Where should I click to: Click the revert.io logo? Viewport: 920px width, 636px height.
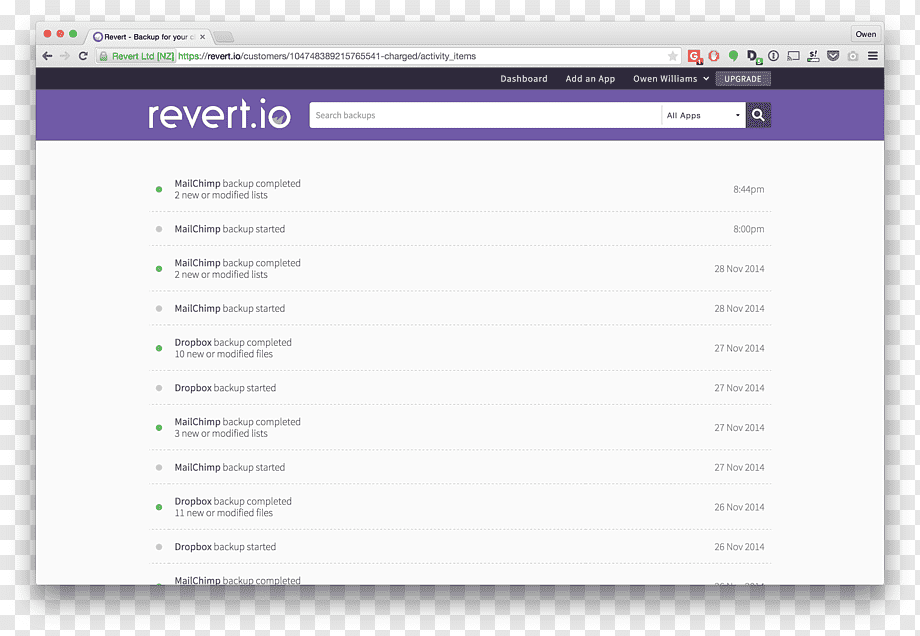(x=219, y=114)
